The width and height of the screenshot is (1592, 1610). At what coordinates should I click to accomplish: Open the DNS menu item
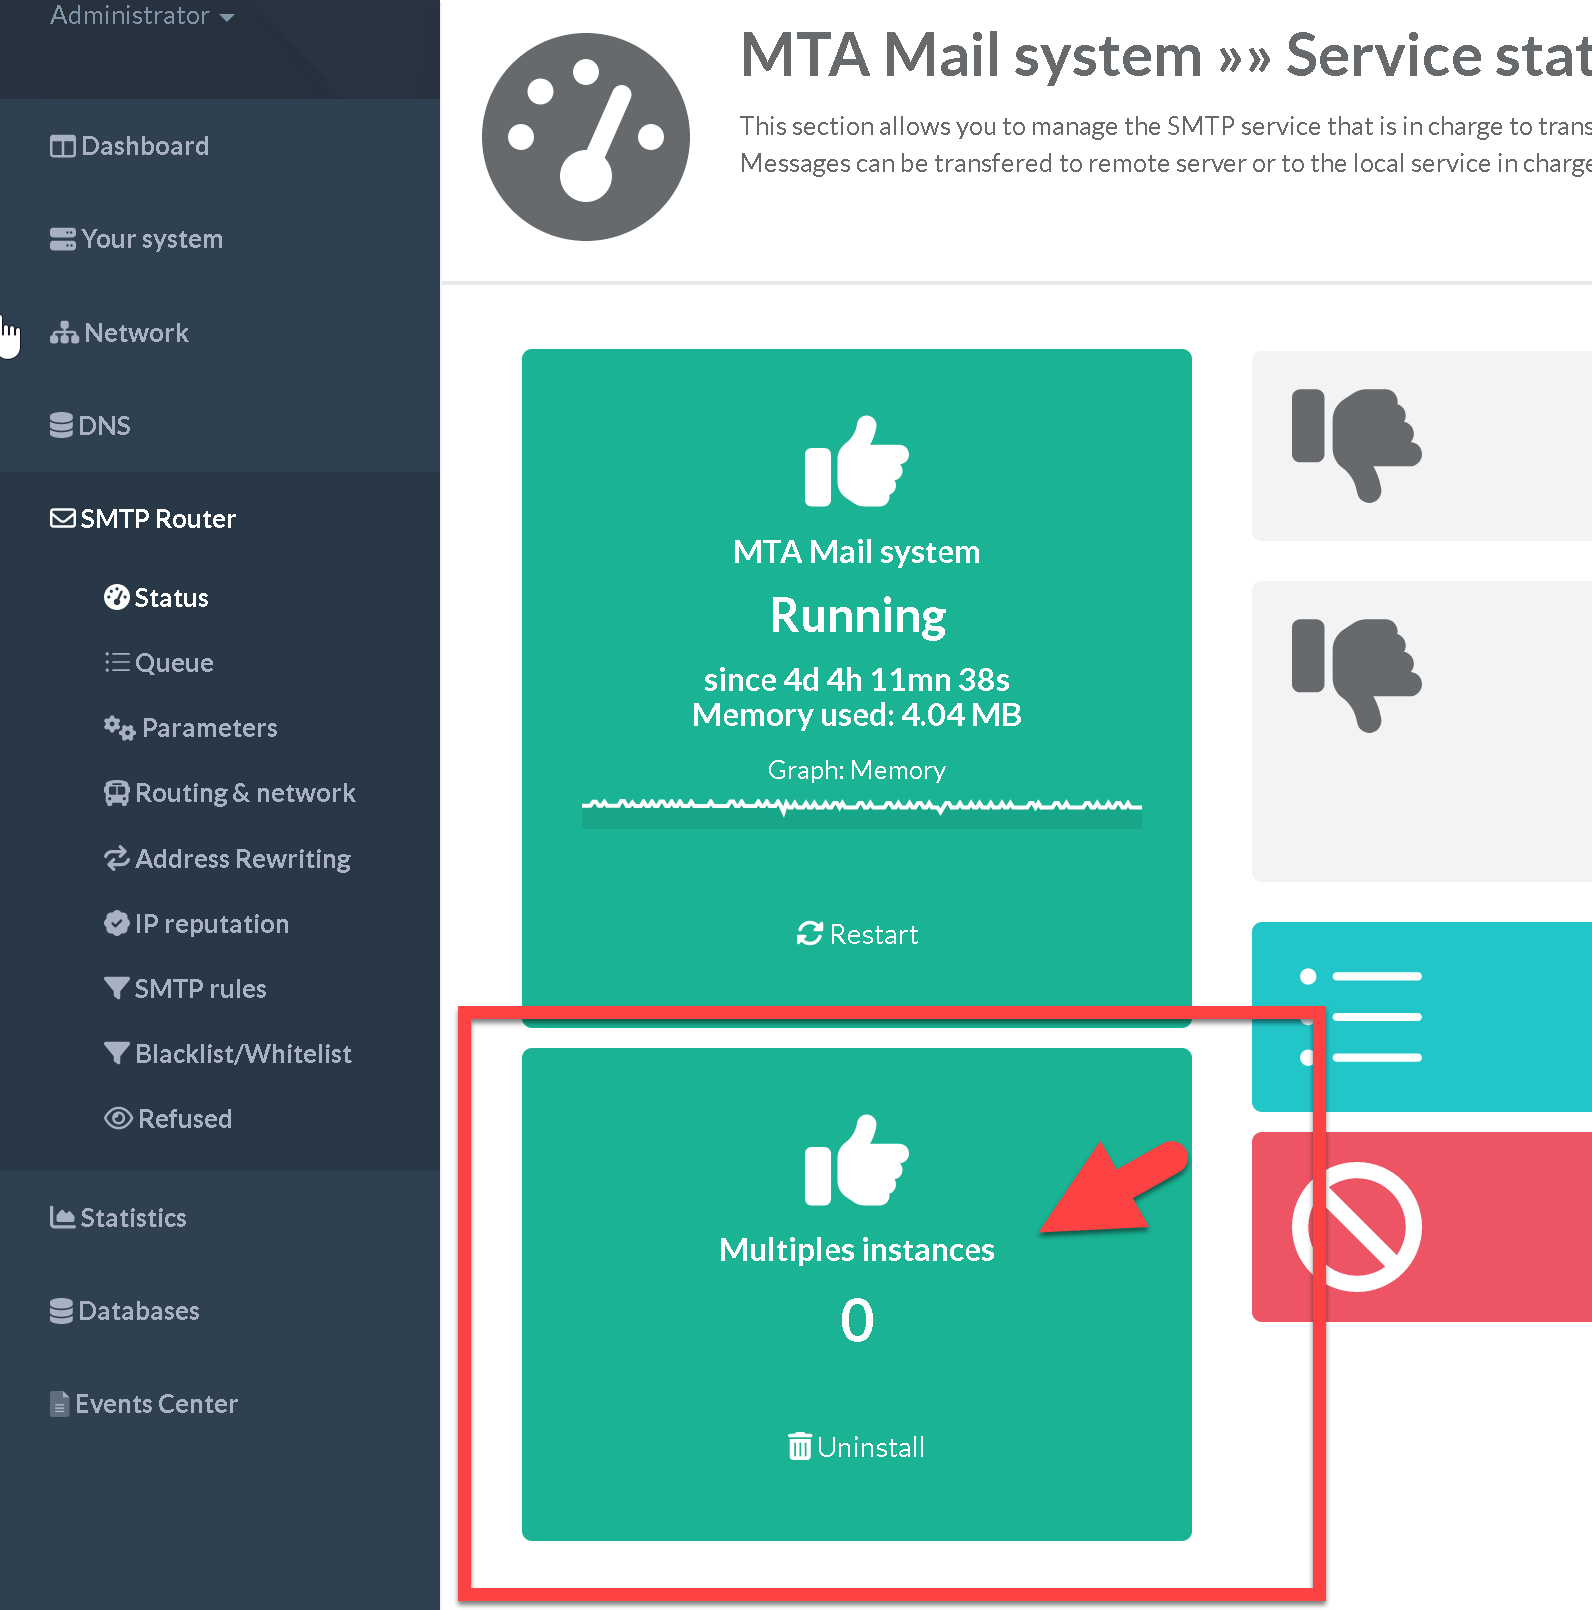pos(104,426)
